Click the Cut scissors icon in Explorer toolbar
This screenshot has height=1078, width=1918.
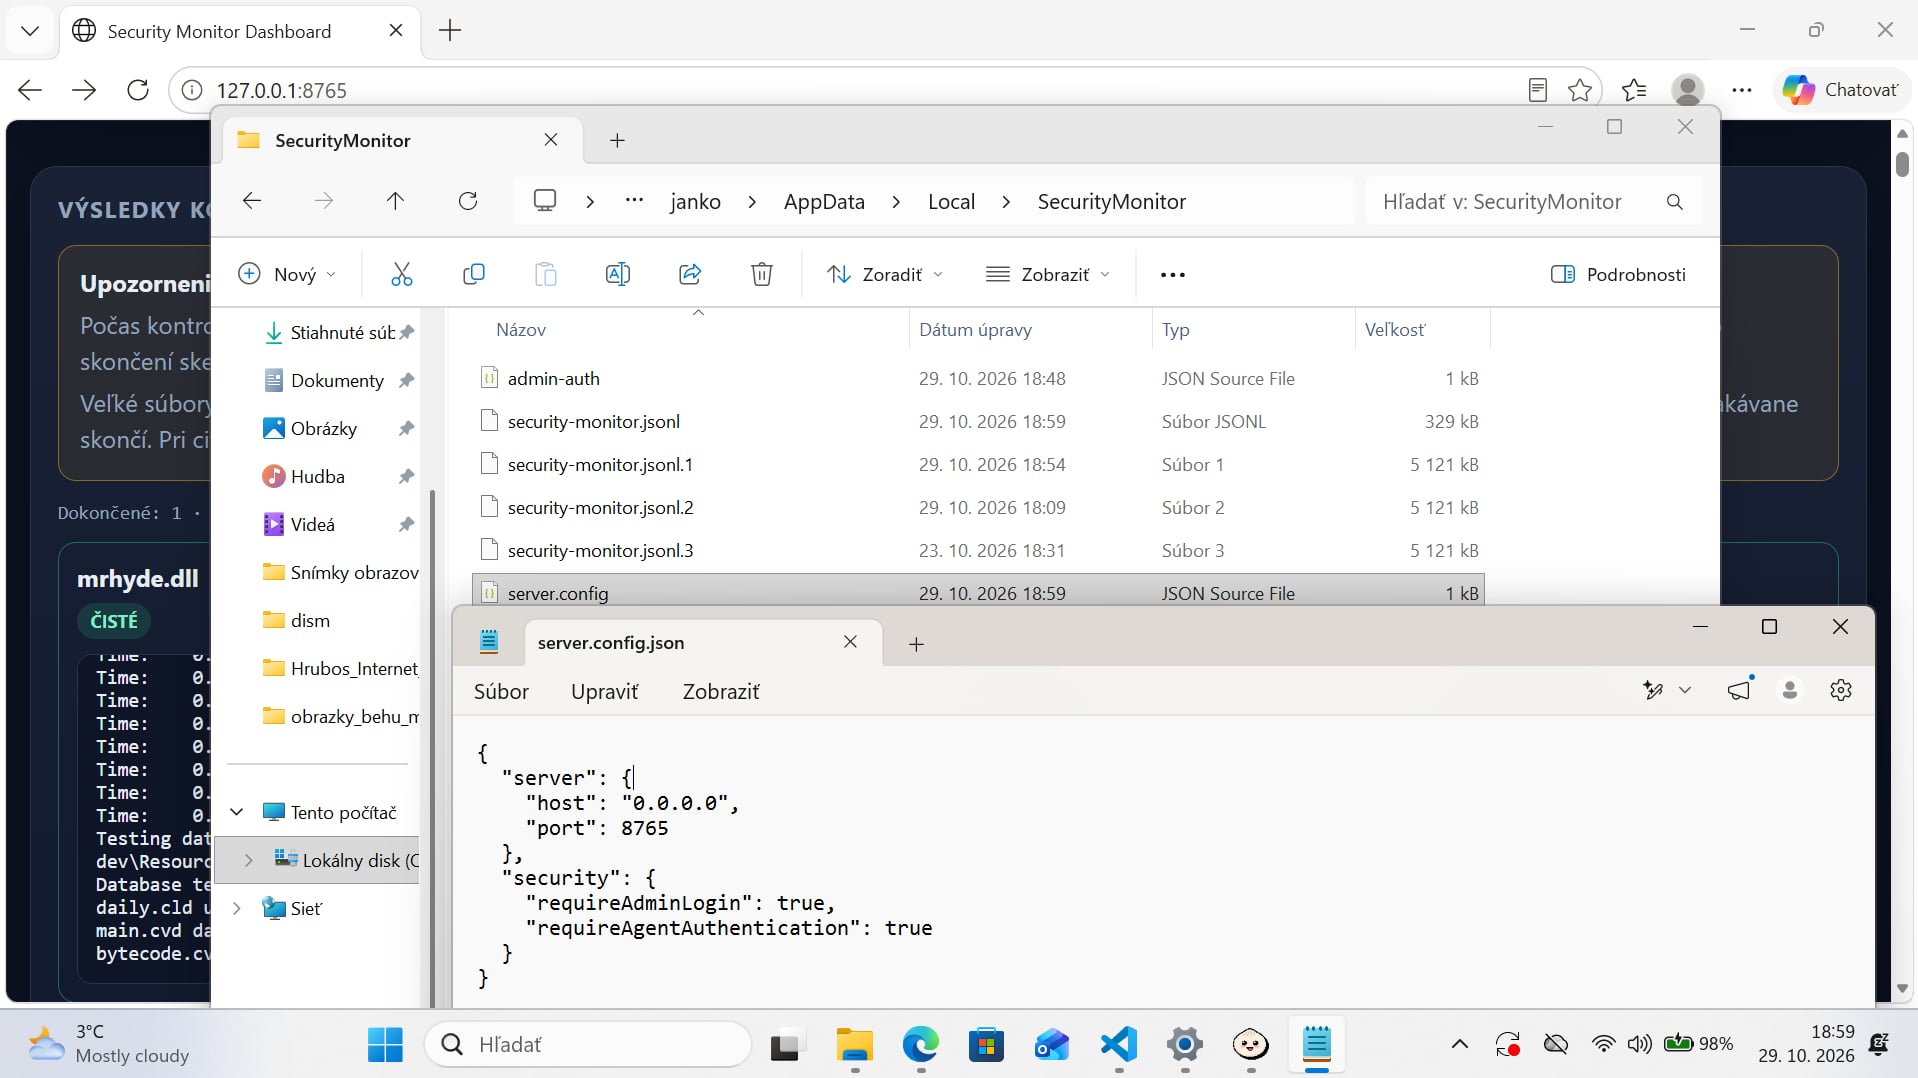[x=401, y=274]
